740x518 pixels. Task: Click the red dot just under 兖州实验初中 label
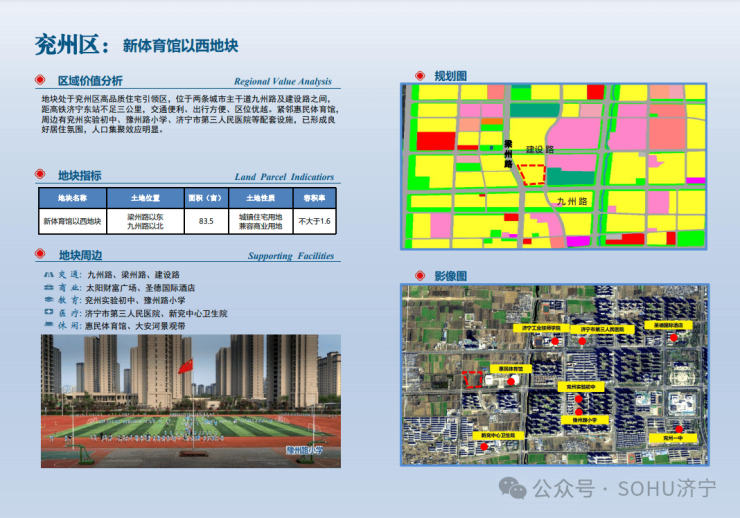click(x=579, y=399)
